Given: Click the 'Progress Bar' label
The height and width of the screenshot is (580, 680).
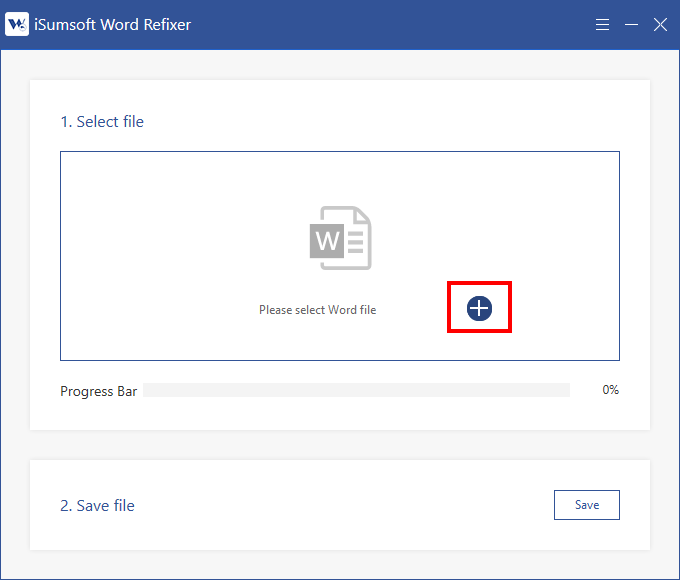Looking at the screenshot, I should coord(98,391).
